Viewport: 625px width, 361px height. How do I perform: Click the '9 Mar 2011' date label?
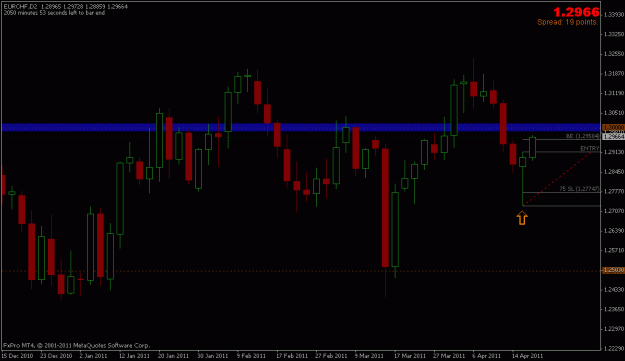(369, 355)
